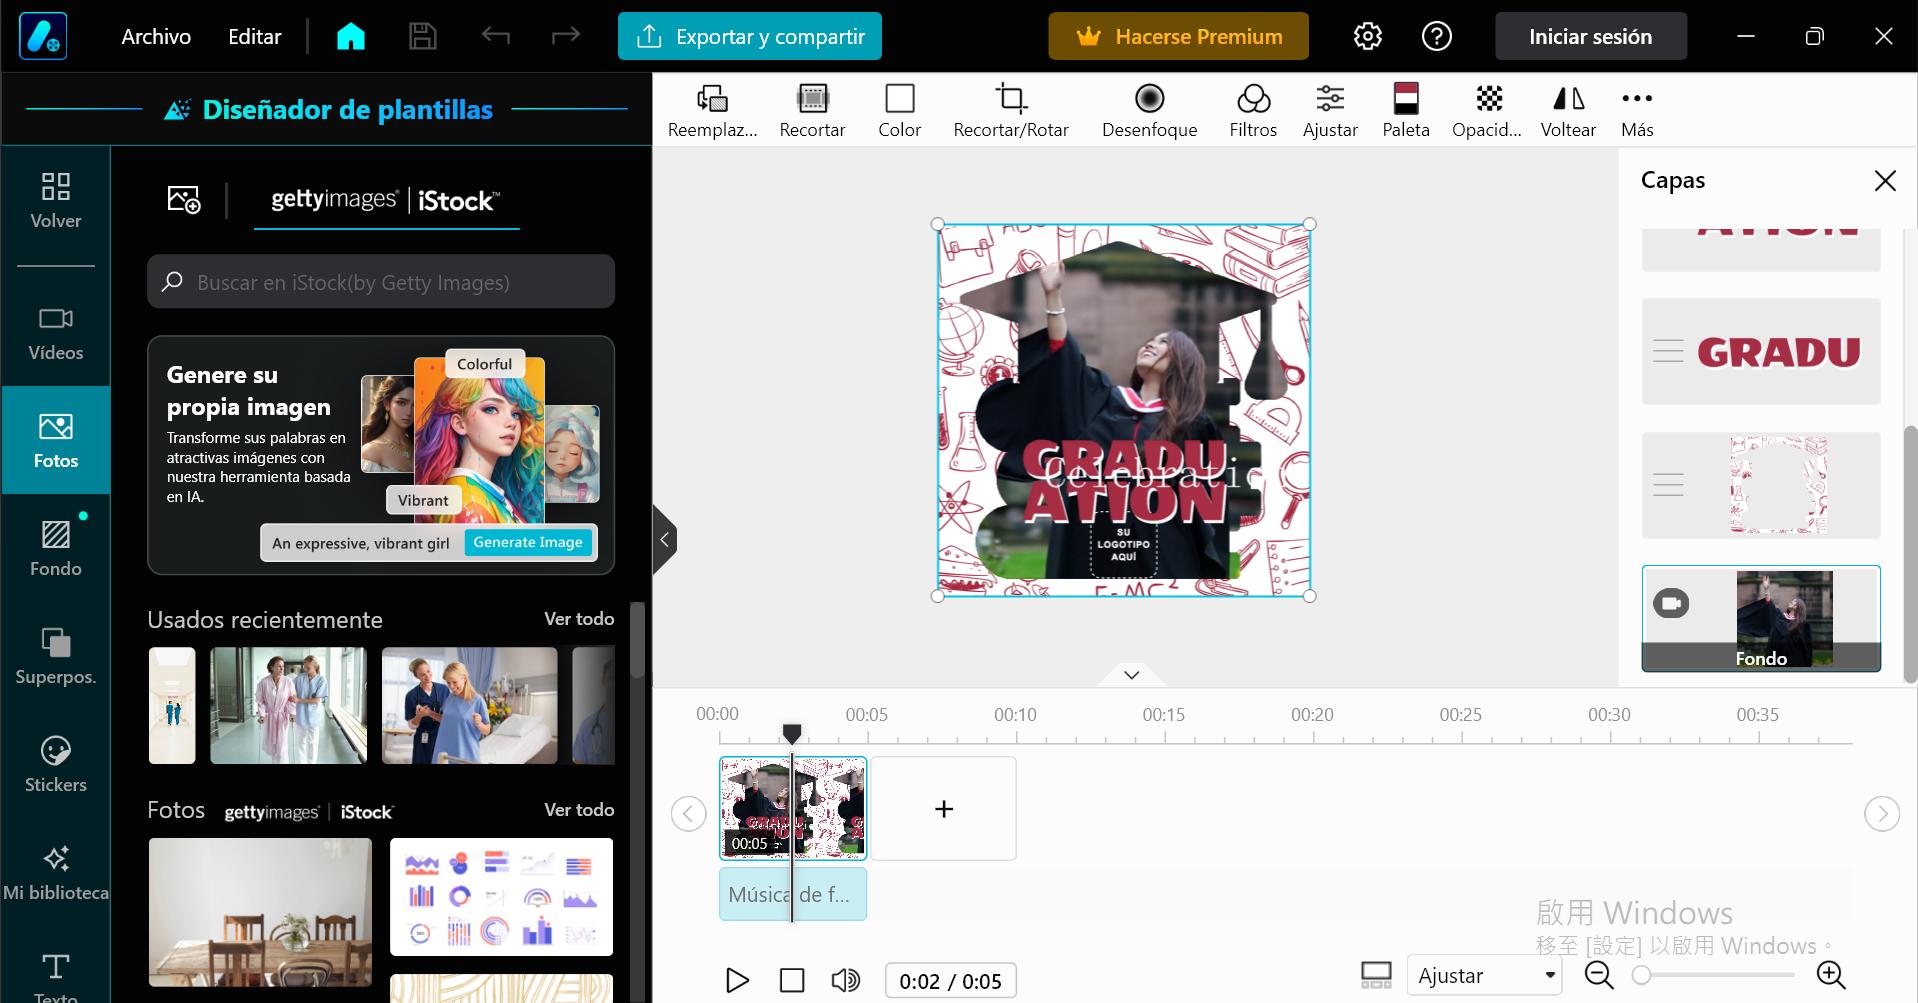Select the Fondo video layer
This screenshot has height=1003, width=1918.
click(x=1761, y=618)
